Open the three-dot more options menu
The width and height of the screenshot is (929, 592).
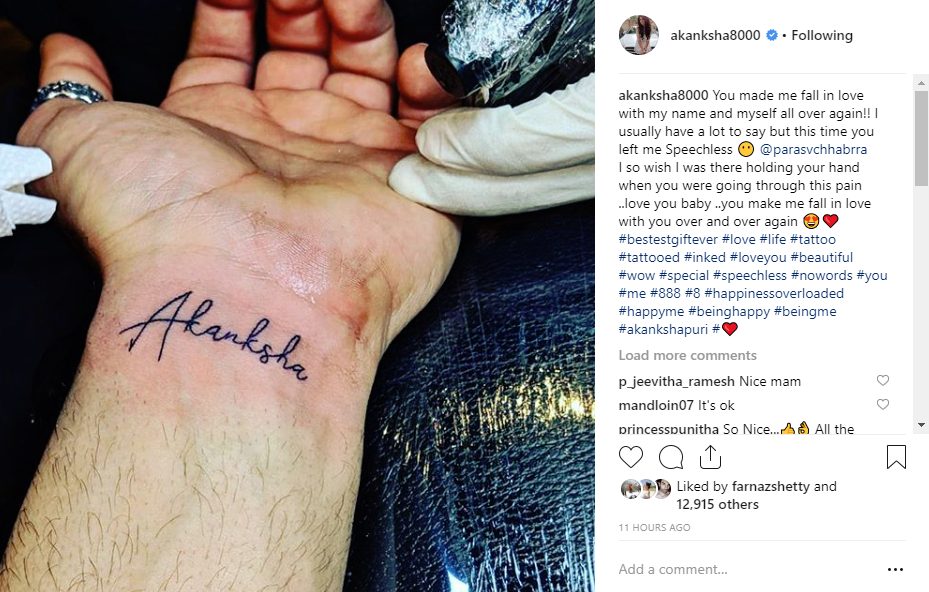(895, 569)
